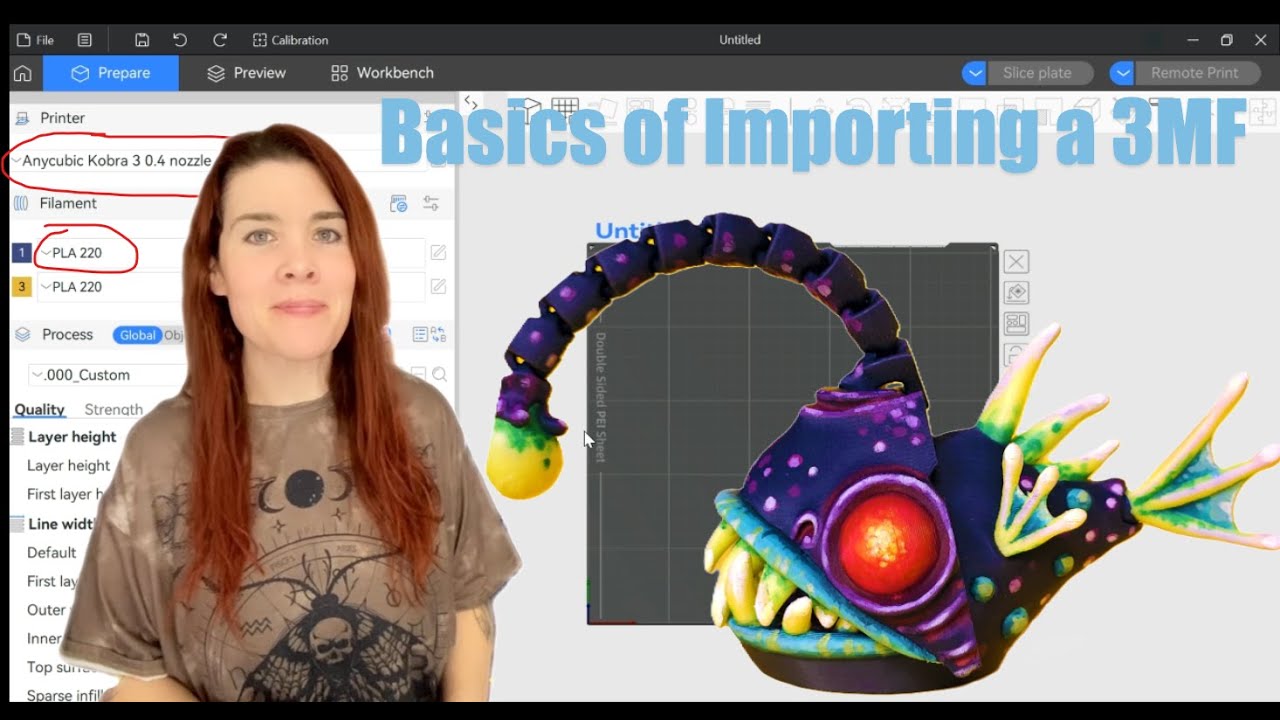The width and height of the screenshot is (1280, 720).
Task: Click the redo arrow icon
Action: [x=220, y=40]
